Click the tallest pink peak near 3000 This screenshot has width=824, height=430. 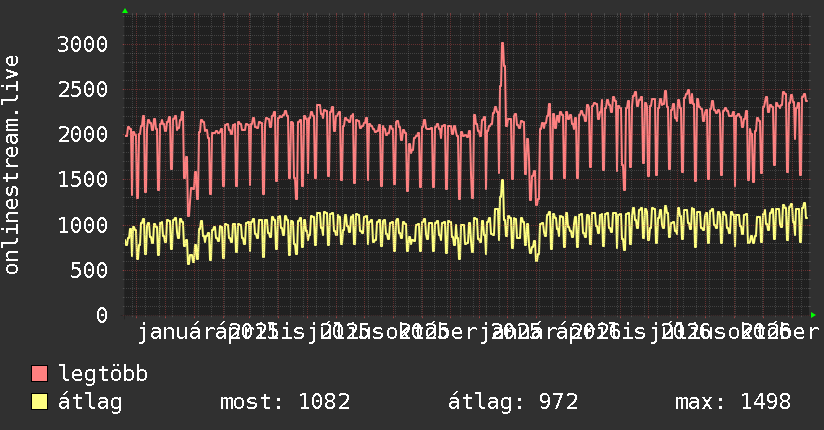tap(502, 44)
